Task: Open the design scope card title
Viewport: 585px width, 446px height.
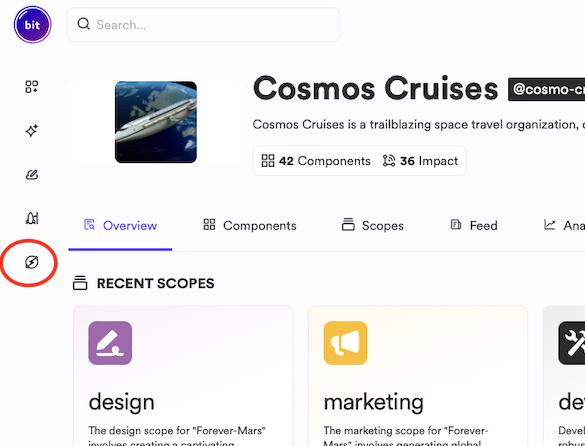Action: click(x=122, y=402)
